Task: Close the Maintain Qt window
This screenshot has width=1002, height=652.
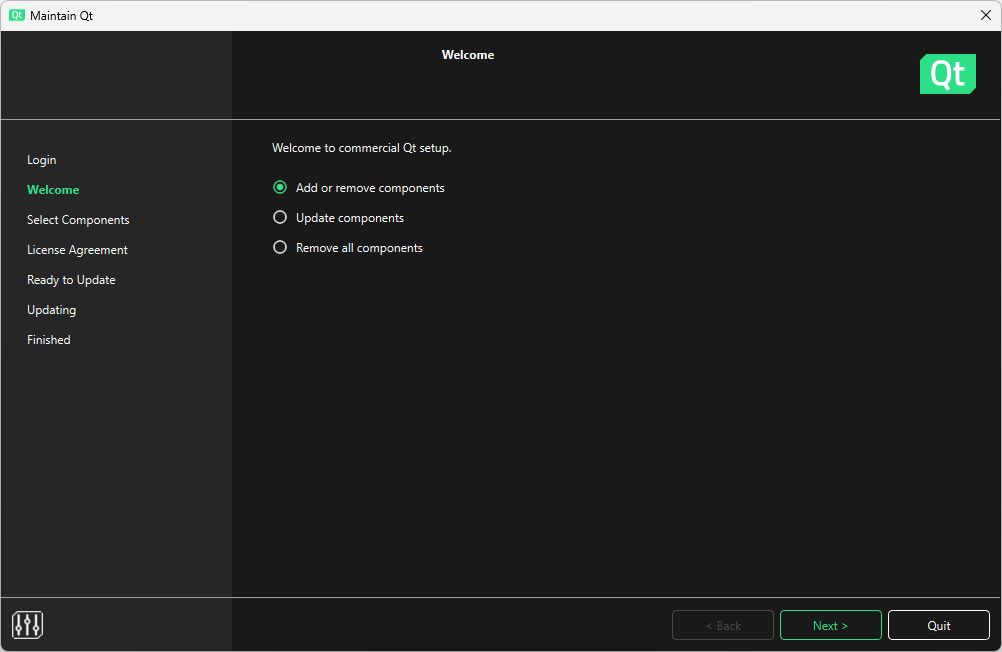Action: point(986,15)
